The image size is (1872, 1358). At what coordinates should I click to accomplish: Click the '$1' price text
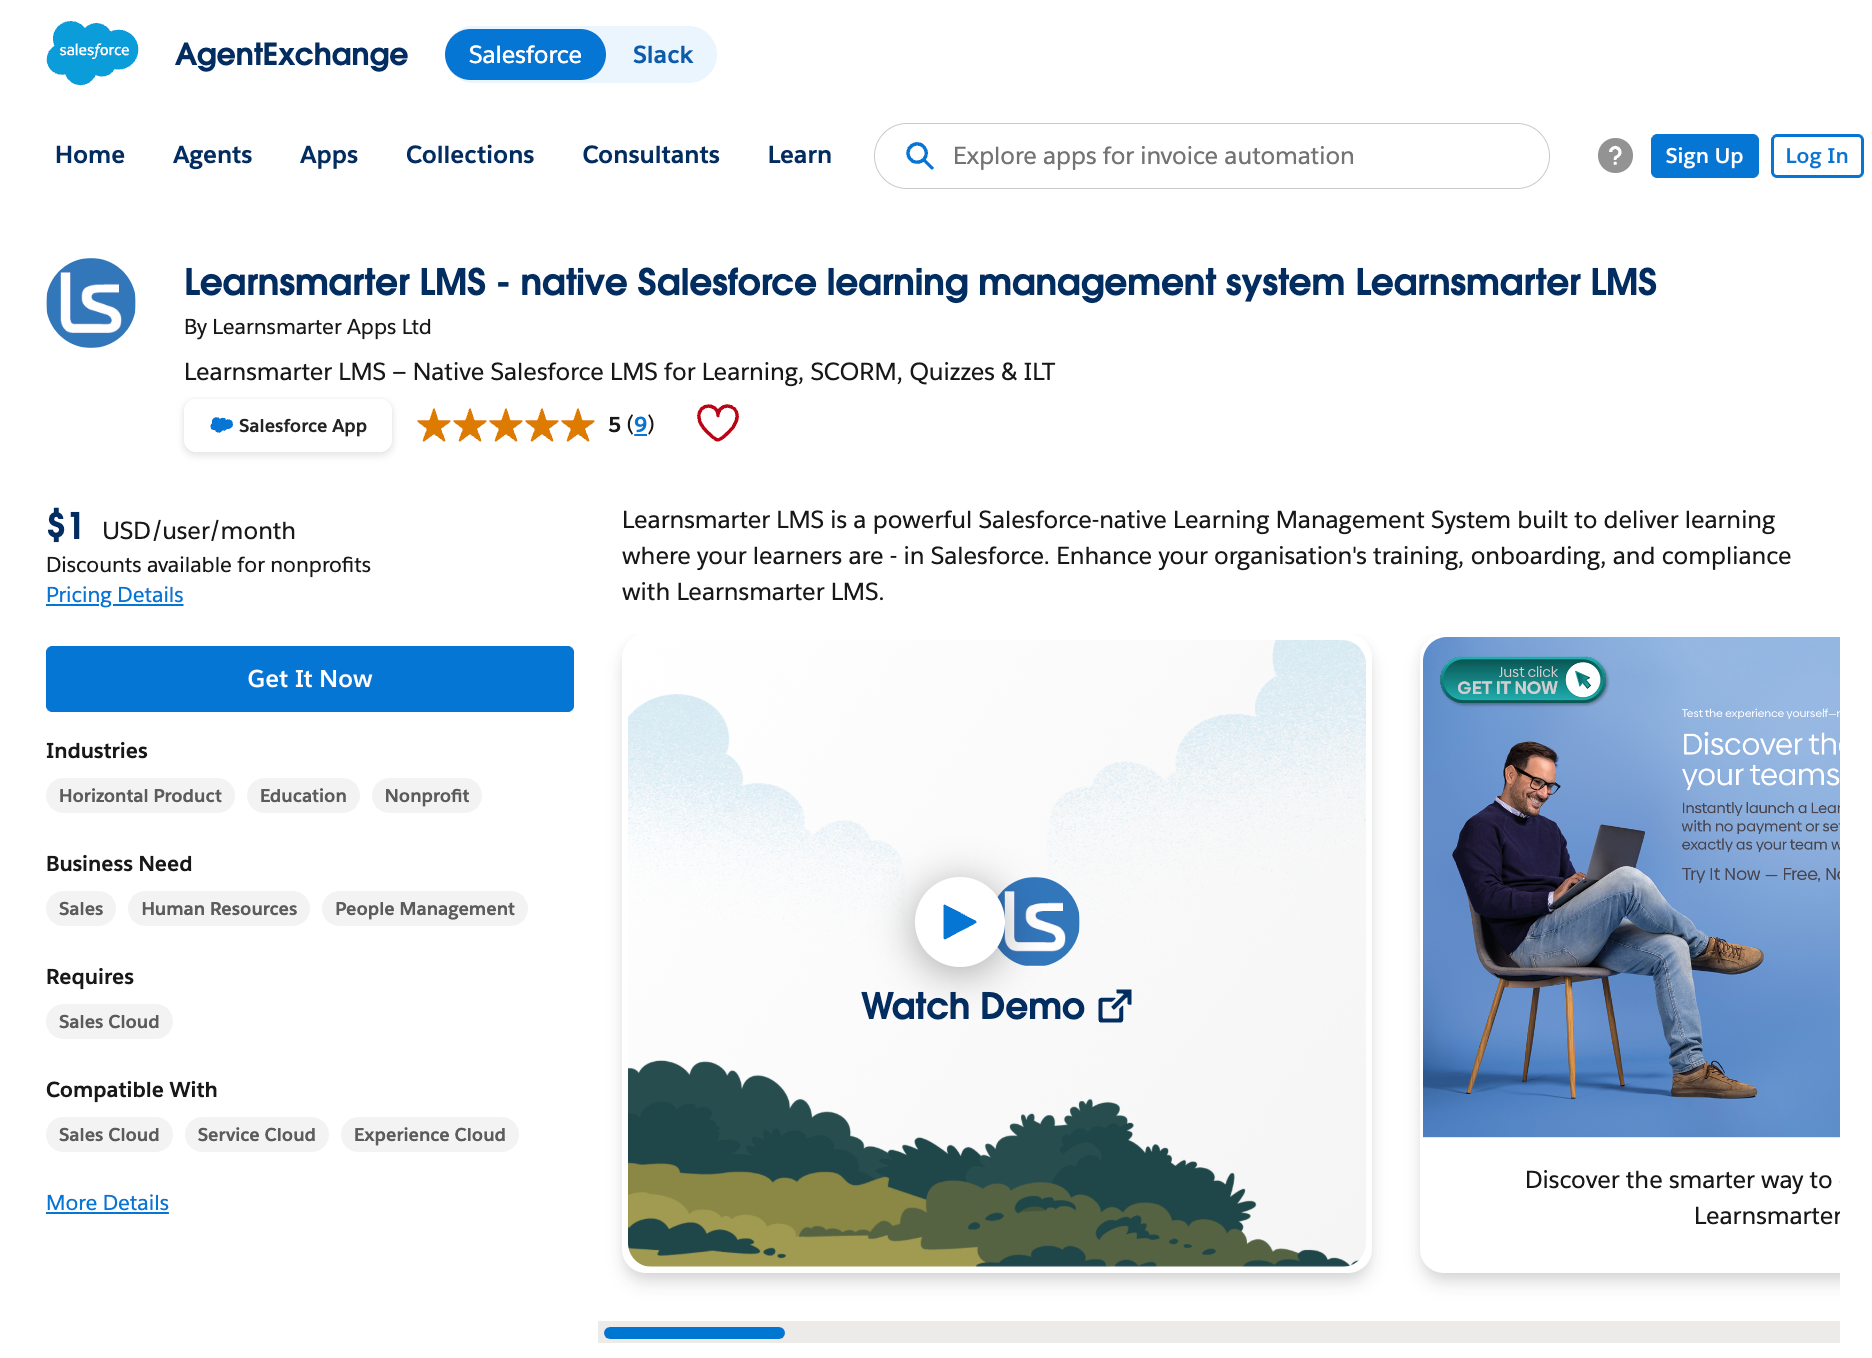pyautogui.click(x=65, y=526)
